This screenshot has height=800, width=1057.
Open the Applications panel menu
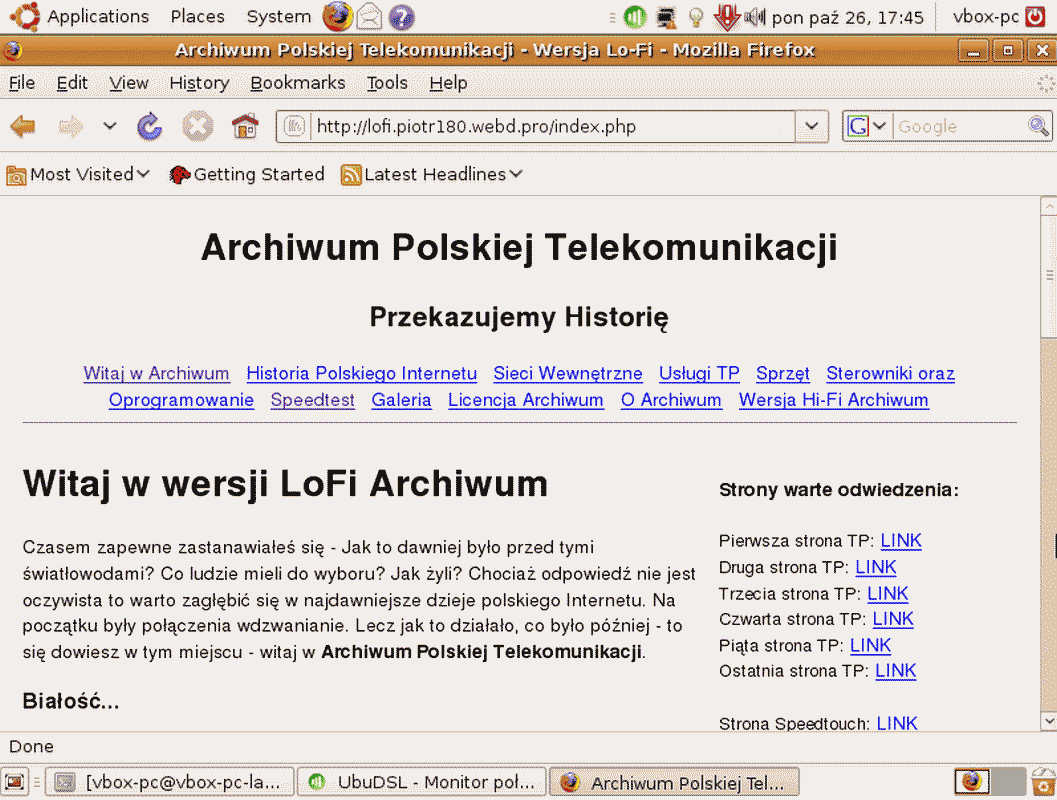98,16
